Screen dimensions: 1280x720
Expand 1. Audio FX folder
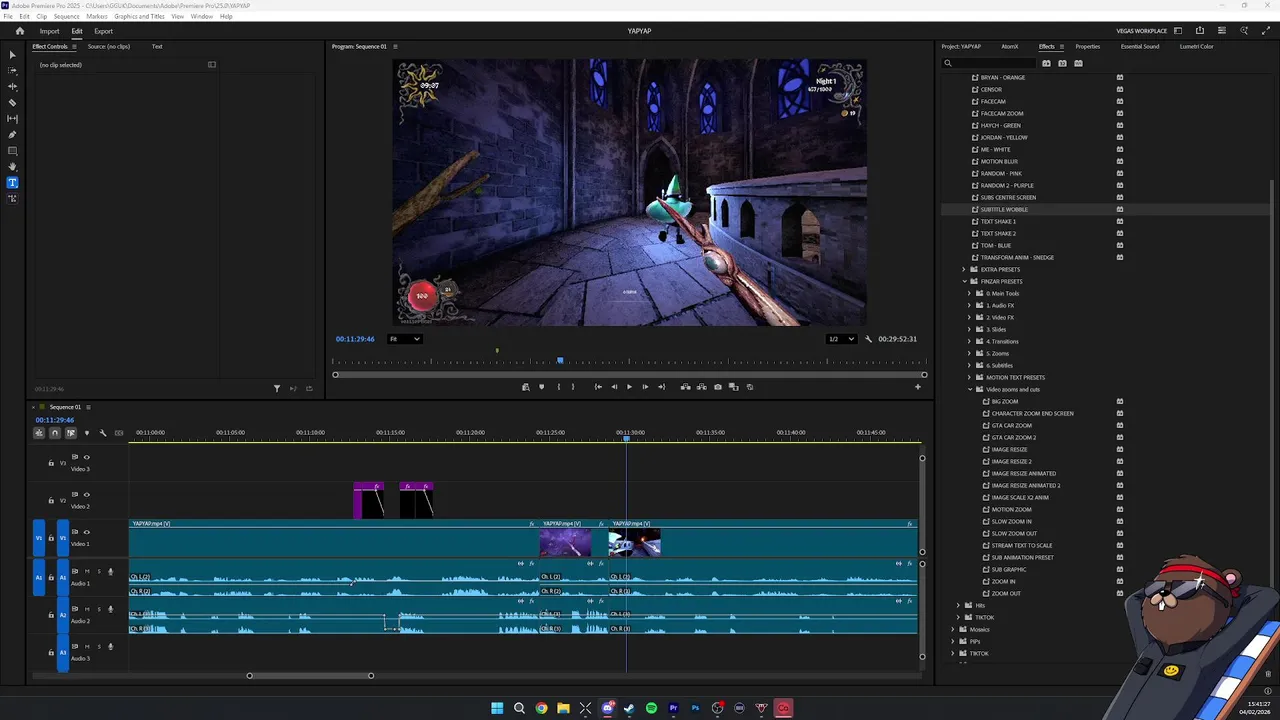pos(970,305)
